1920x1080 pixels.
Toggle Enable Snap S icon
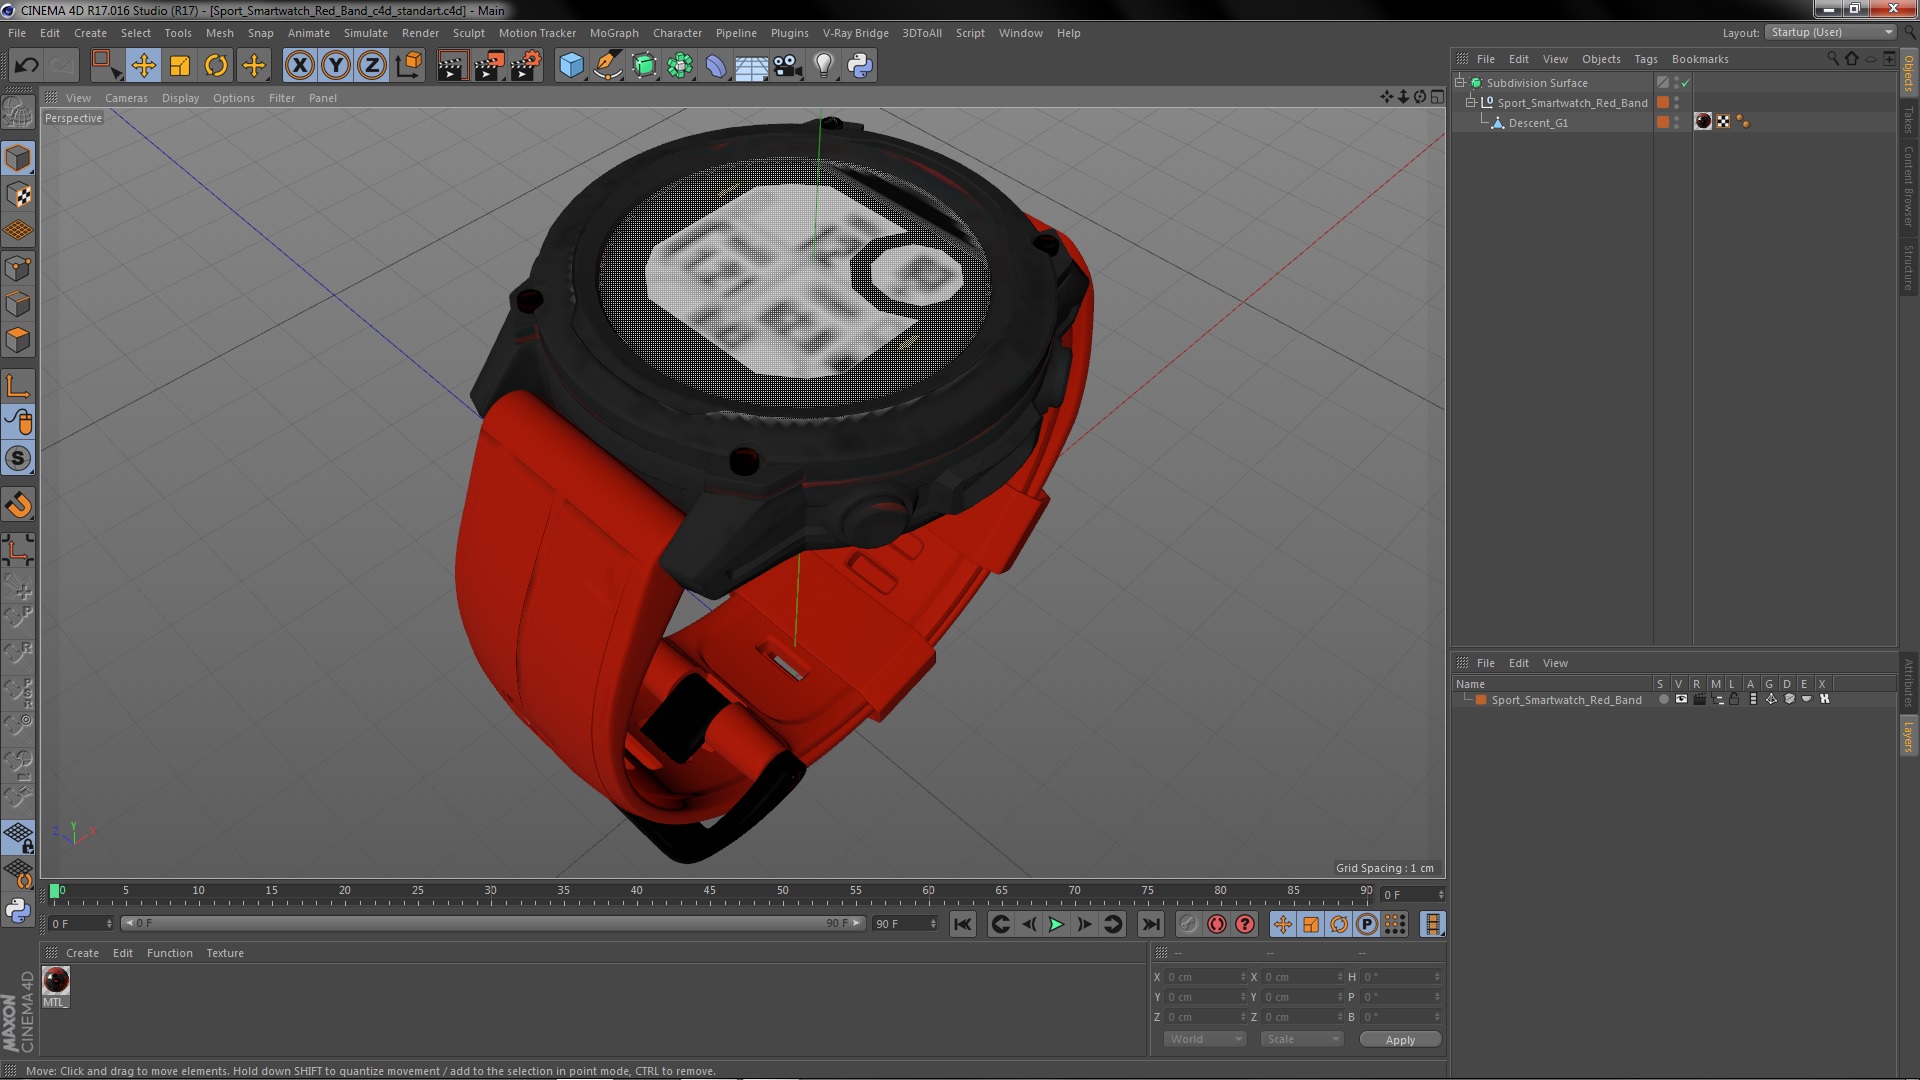click(x=18, y=459)
